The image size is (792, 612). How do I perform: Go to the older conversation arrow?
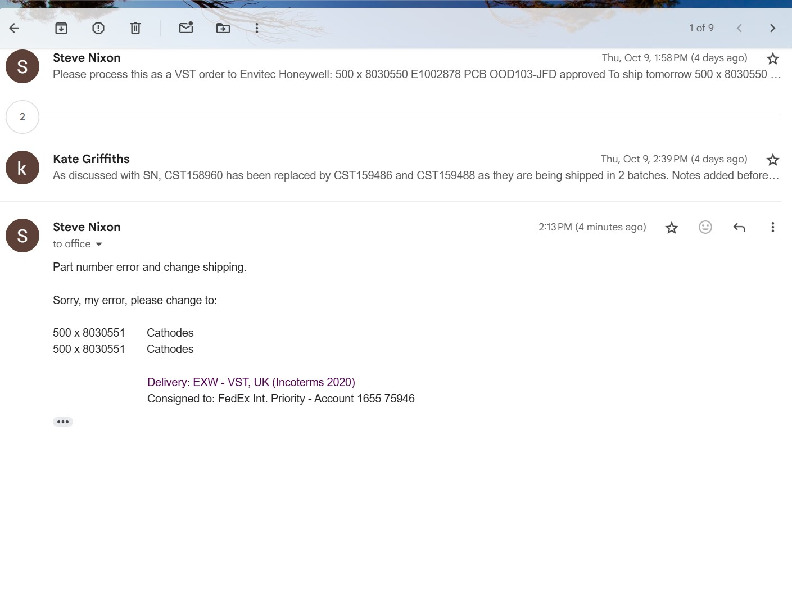[772, 28]
